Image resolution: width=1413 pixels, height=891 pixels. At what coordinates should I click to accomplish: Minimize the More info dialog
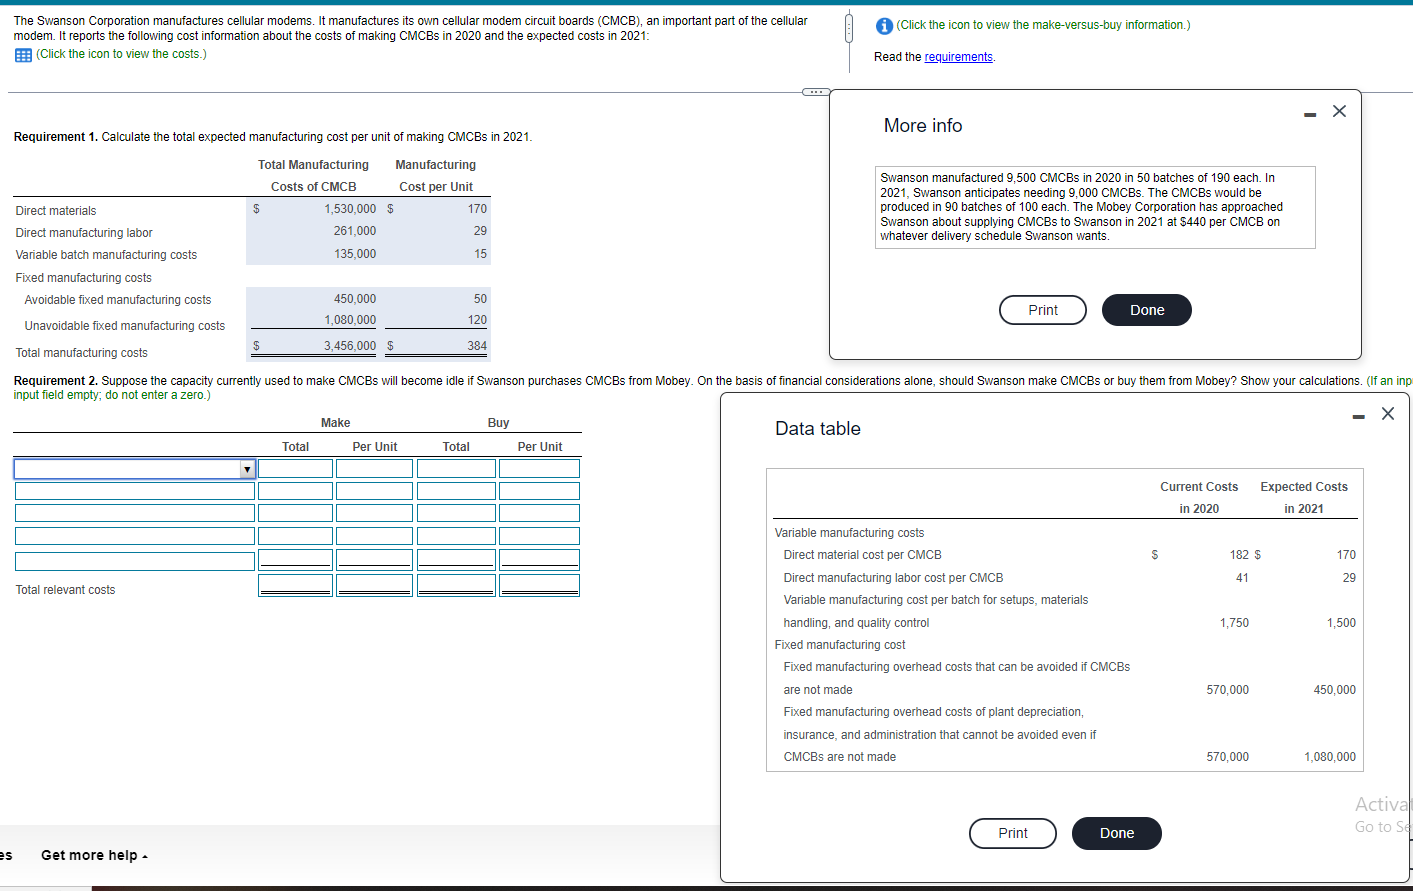tap(1310, 115)
